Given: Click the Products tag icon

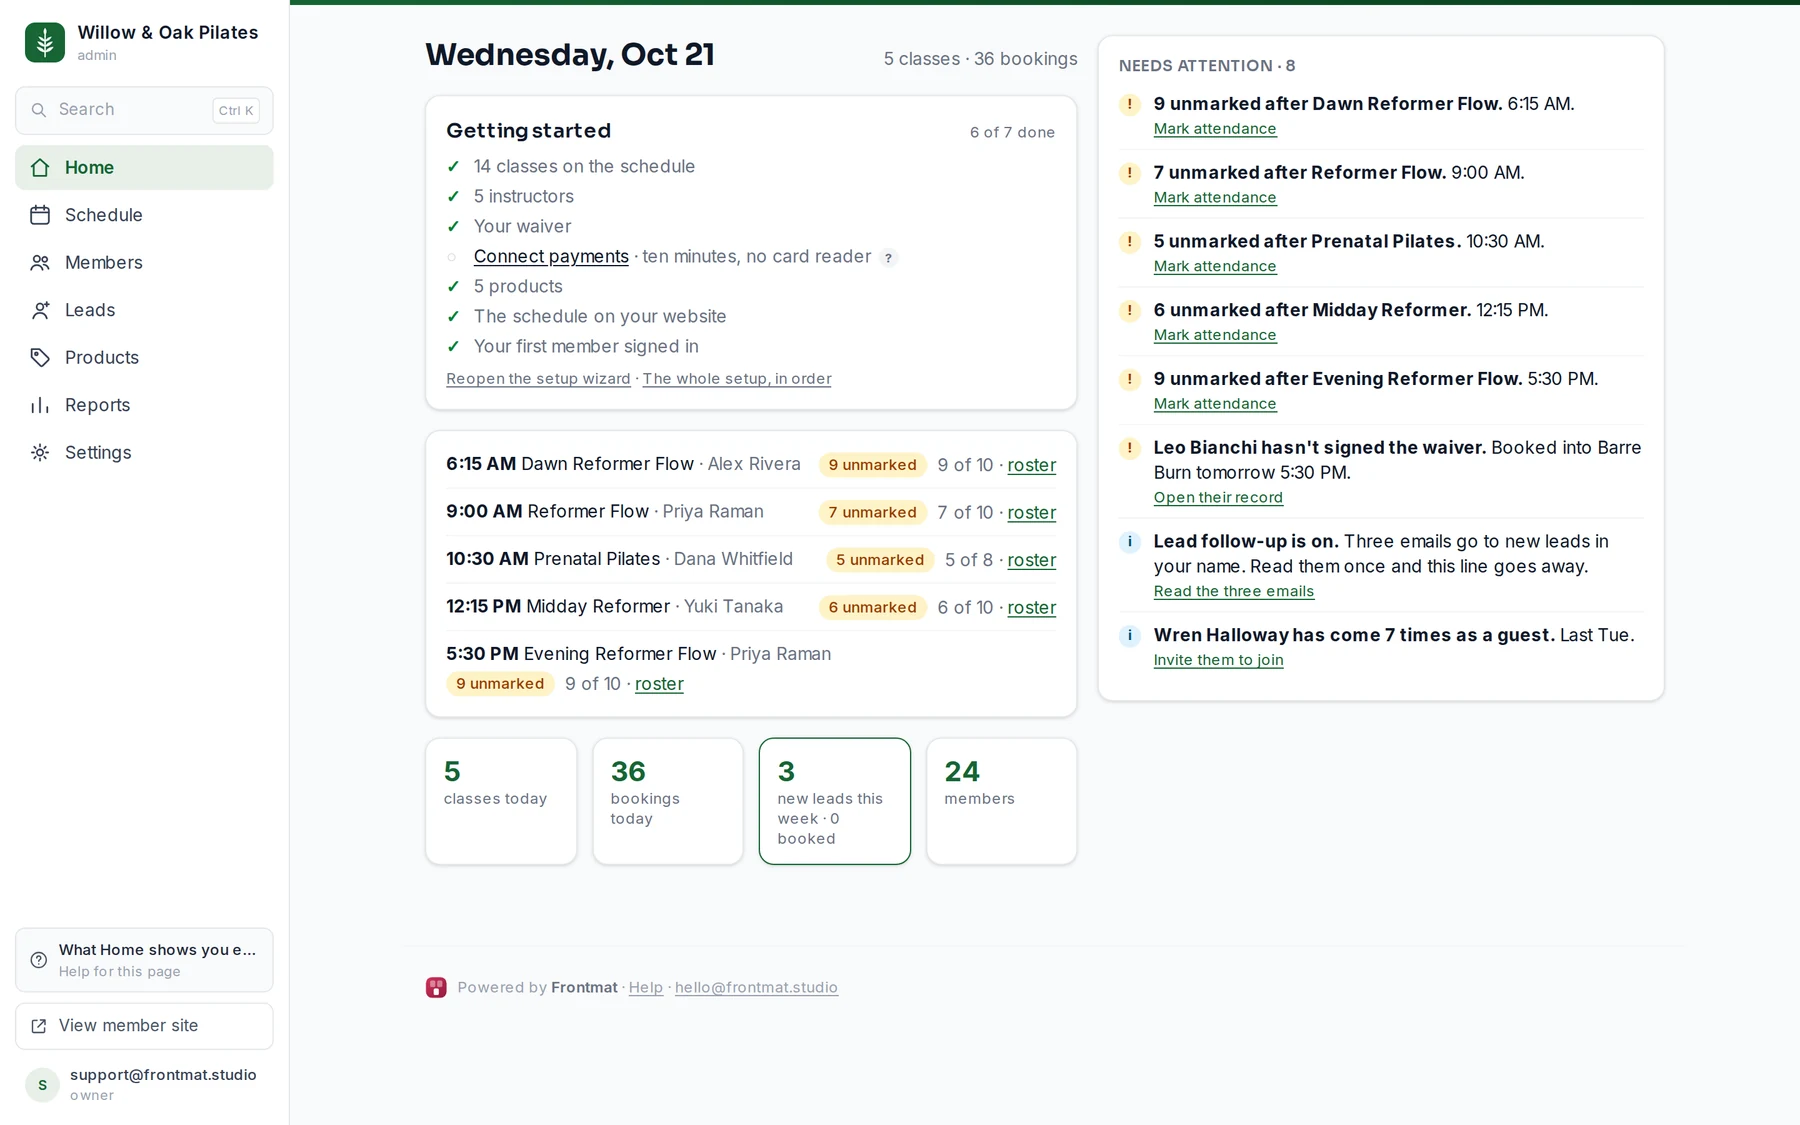Looking at the screenshot, I should click(x=40, y=357).
